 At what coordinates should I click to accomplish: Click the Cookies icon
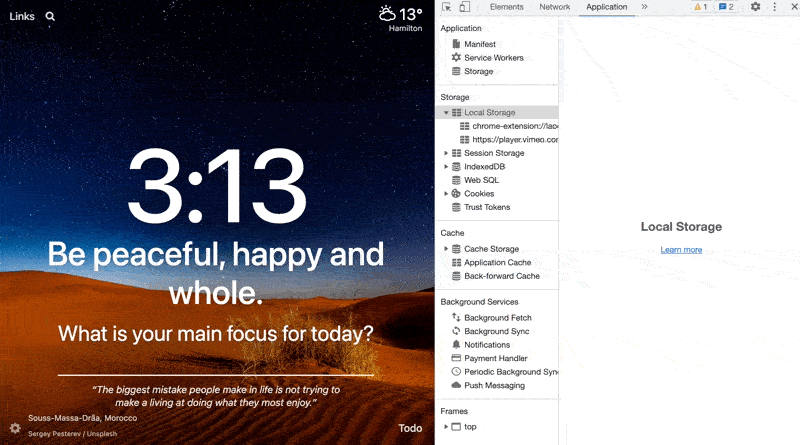[x=456, y=193]
